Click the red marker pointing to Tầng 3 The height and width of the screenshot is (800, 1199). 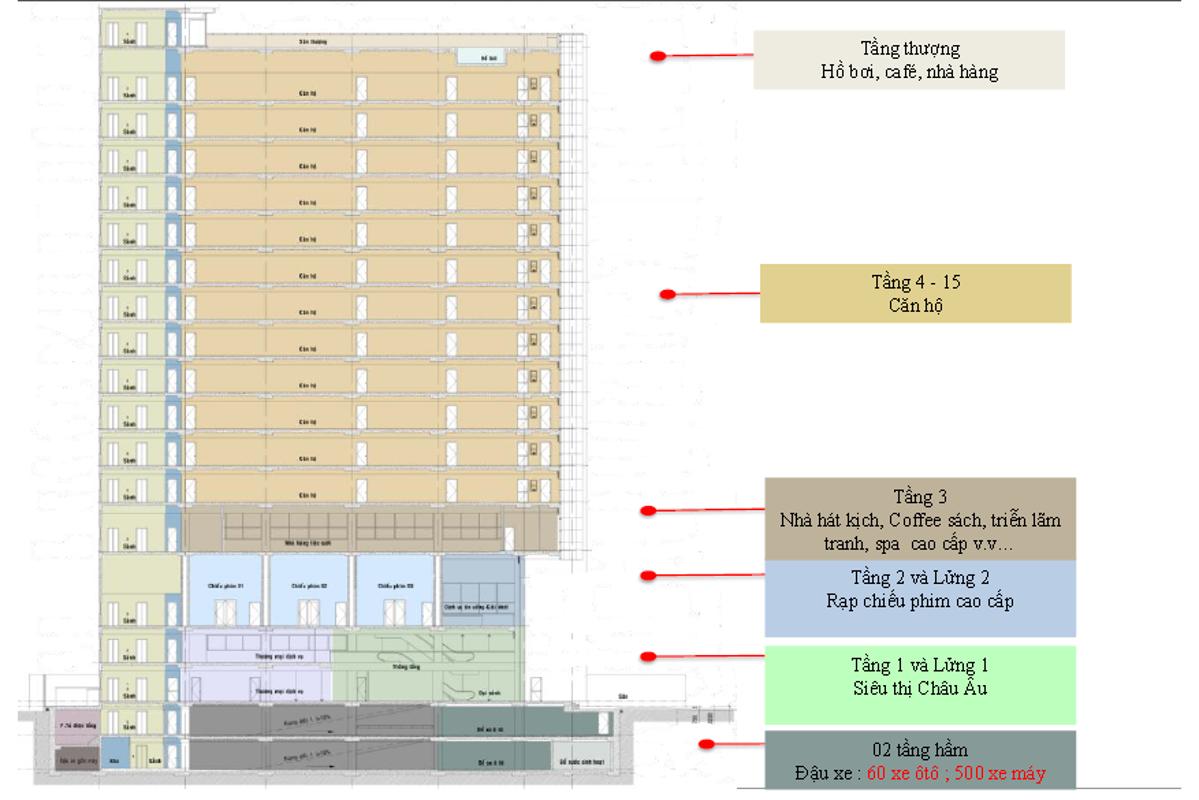pyautogui.click(x=648, y=511)
